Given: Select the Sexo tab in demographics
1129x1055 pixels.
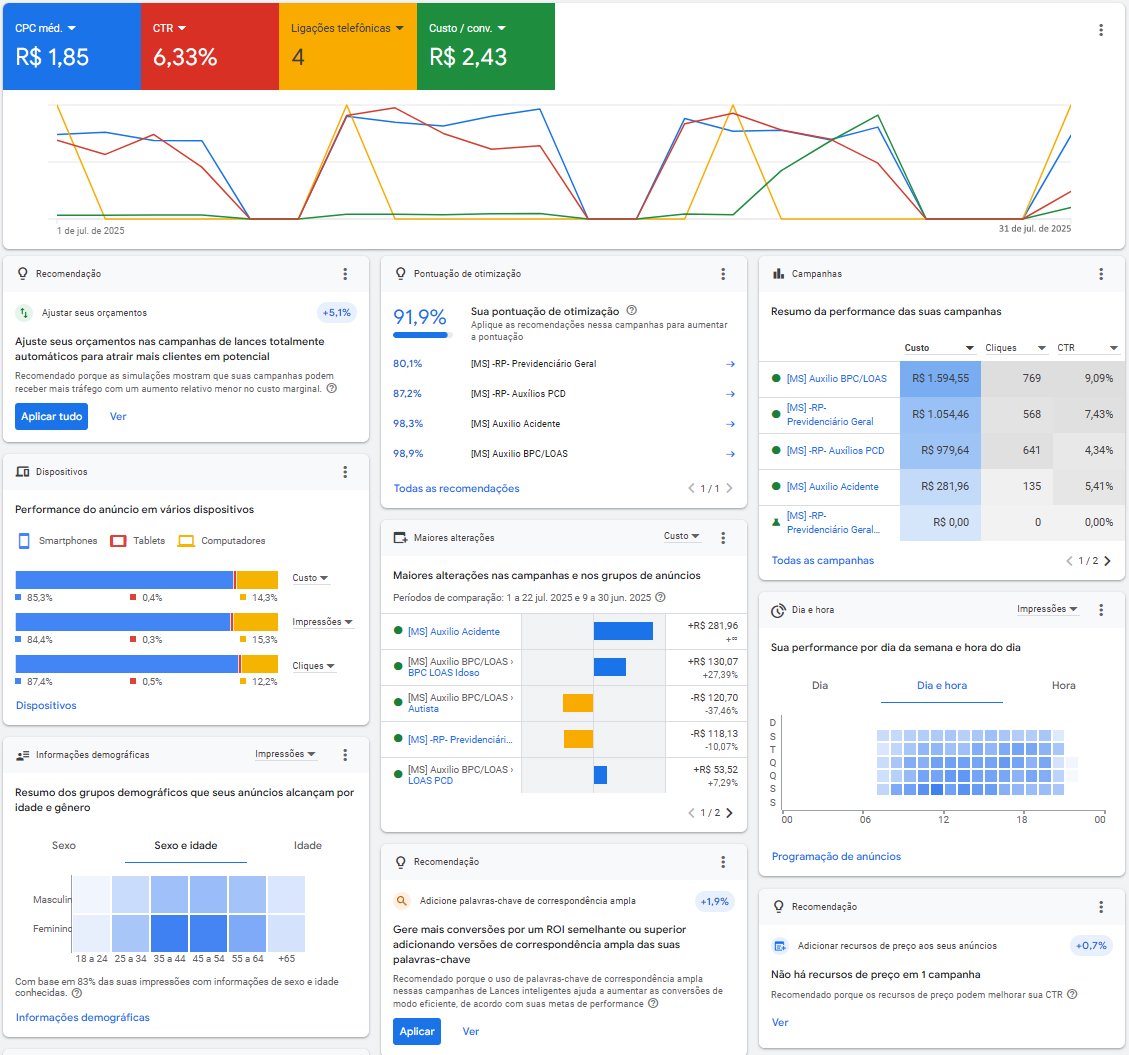Looking at the screenshot, I should [x=64, y=846].
